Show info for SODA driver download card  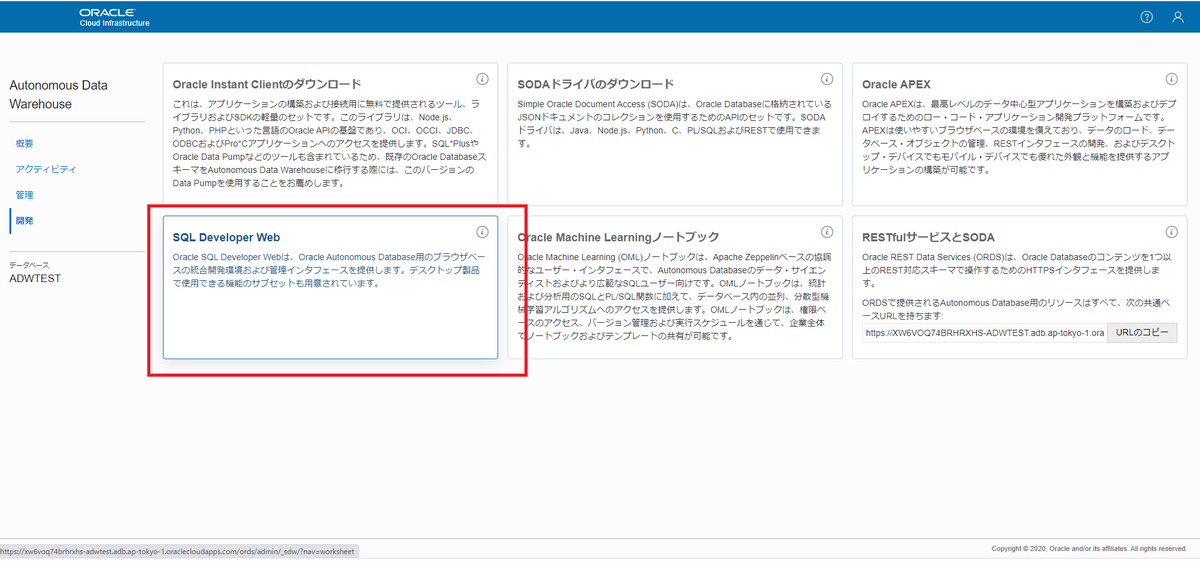point(827,79)
